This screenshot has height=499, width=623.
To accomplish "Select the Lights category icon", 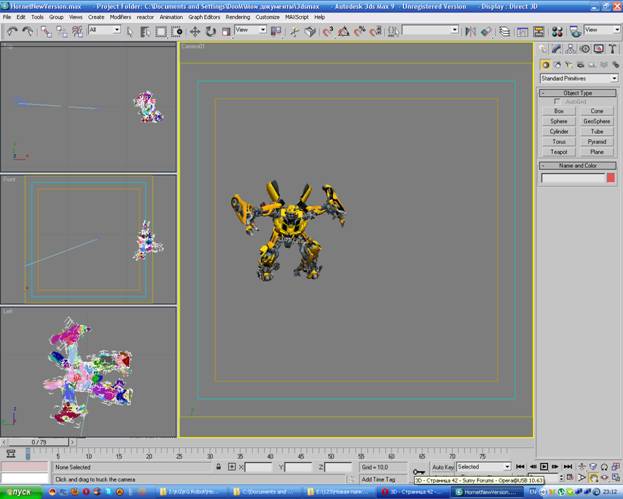I will point(570,64).
